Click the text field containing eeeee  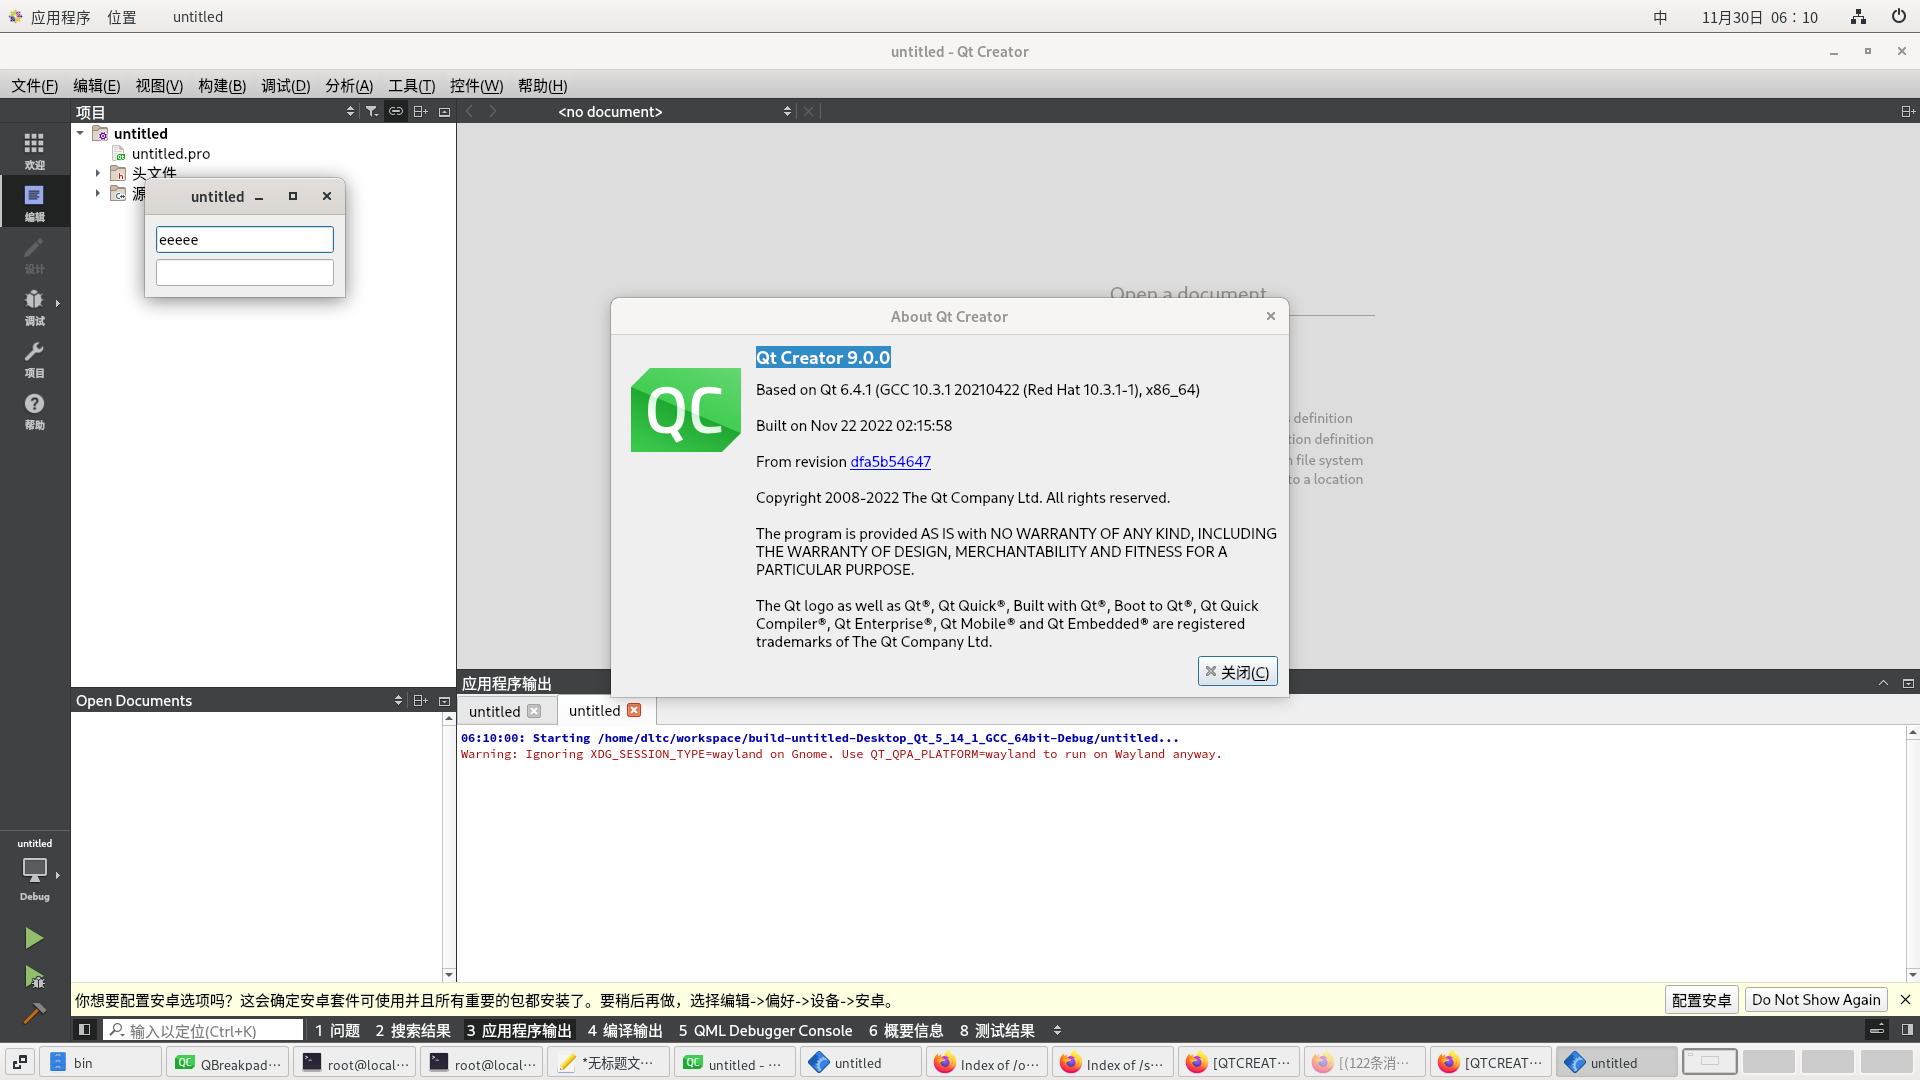pos(244,239)
